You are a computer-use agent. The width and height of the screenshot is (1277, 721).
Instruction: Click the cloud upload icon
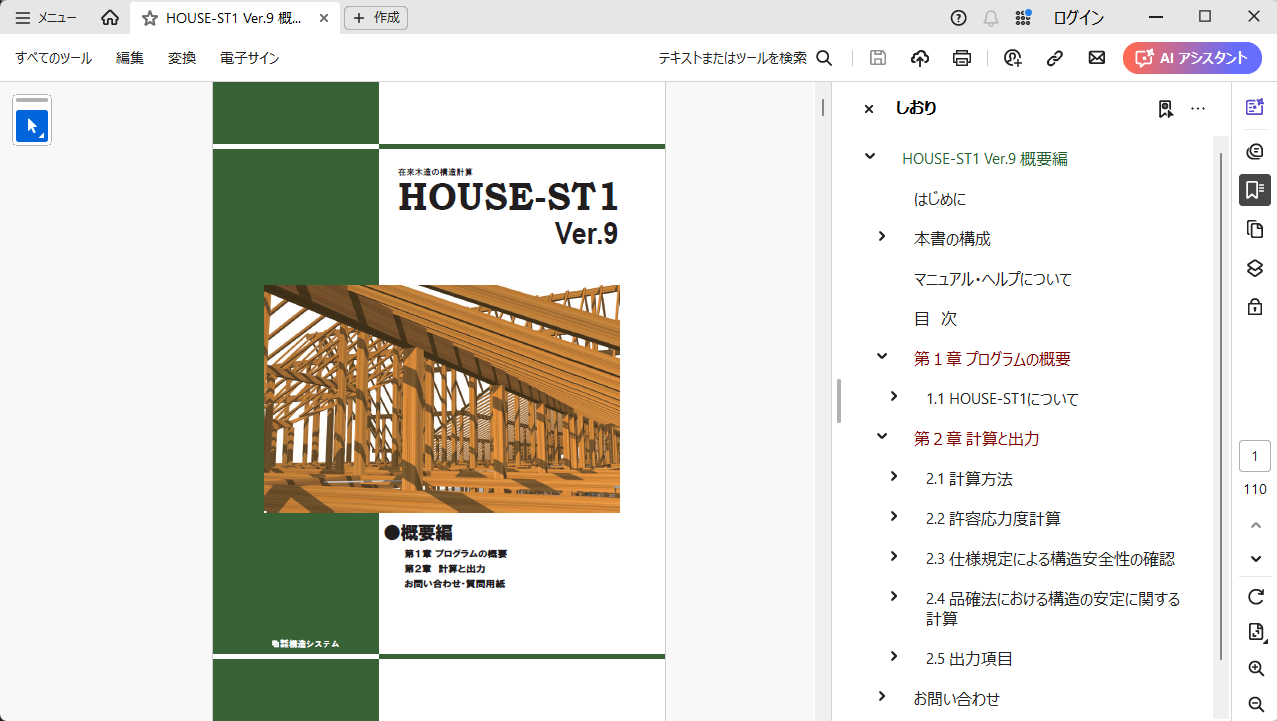920,58
